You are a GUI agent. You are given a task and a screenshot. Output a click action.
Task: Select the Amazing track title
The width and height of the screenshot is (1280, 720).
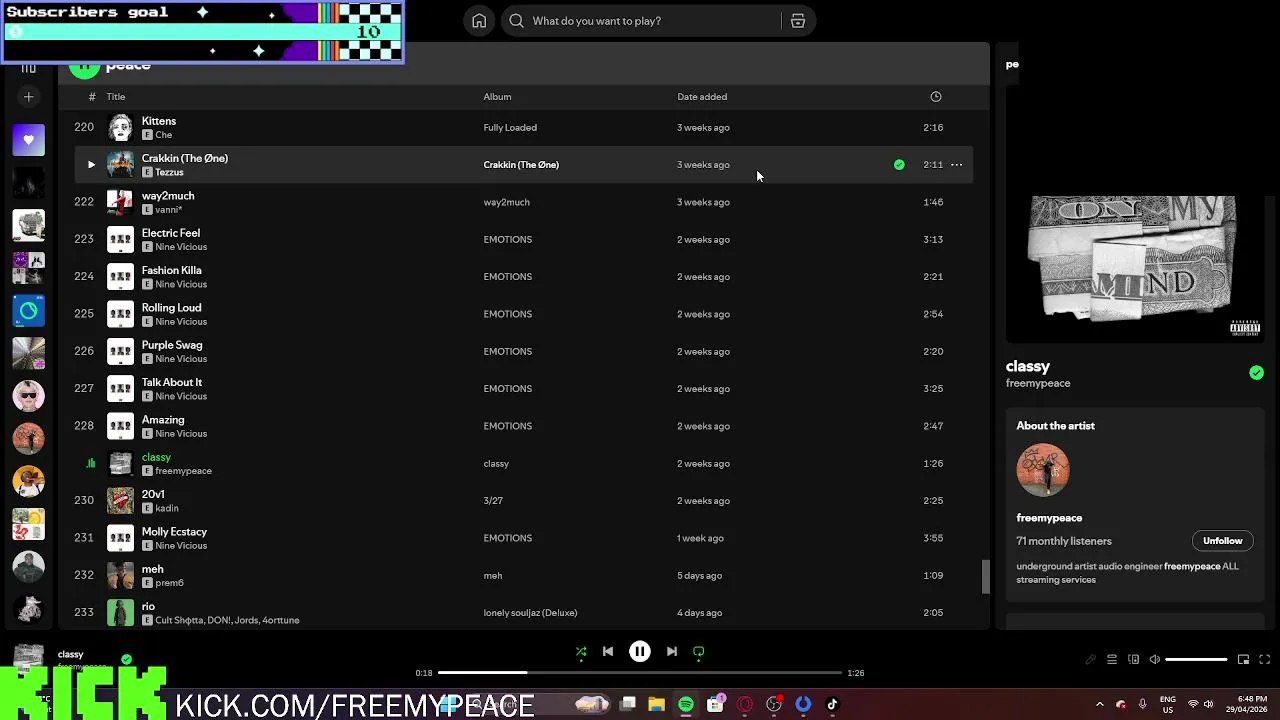tap(163, 420)
